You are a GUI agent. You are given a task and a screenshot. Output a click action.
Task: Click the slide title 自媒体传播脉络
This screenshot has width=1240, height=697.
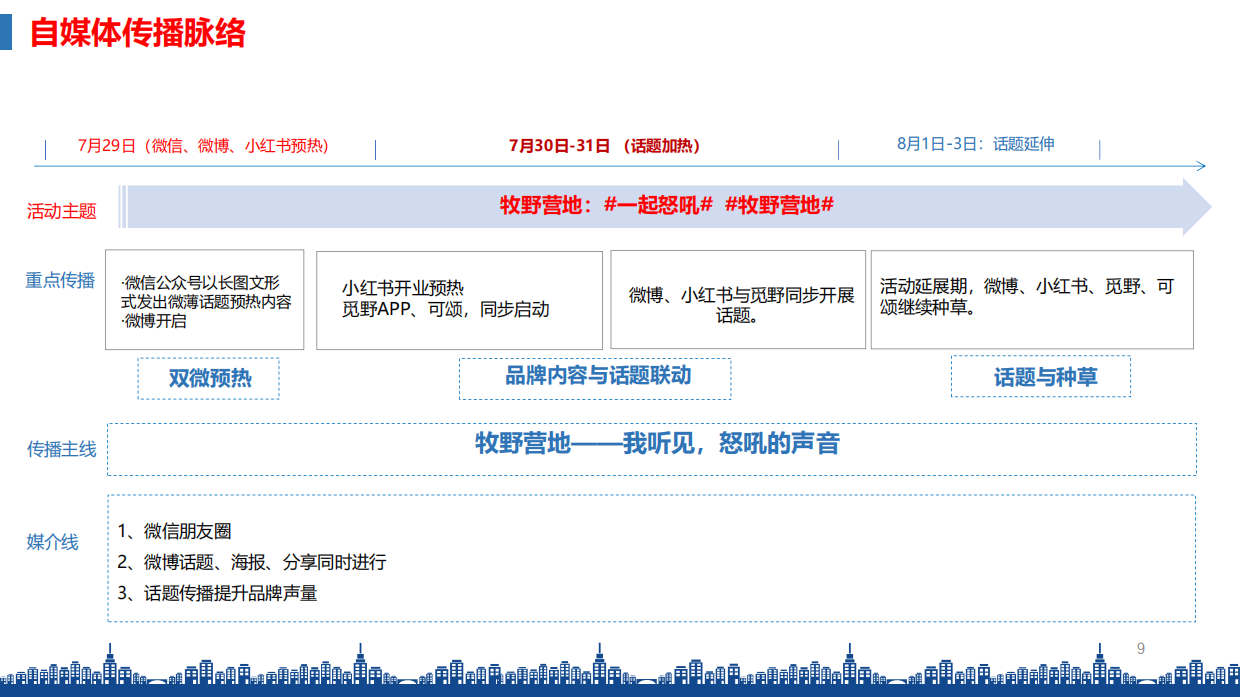click(x=138, y=33)
